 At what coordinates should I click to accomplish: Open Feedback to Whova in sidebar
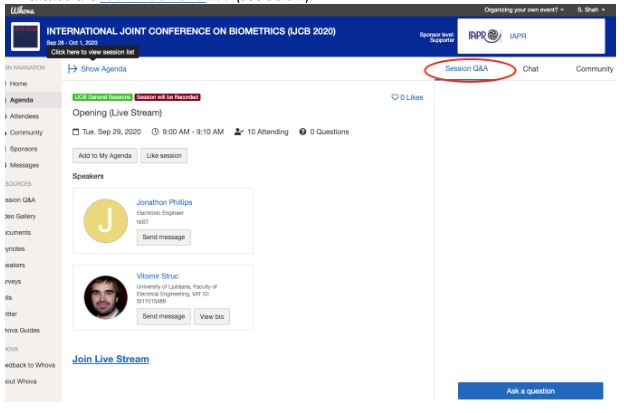[30, 365]
